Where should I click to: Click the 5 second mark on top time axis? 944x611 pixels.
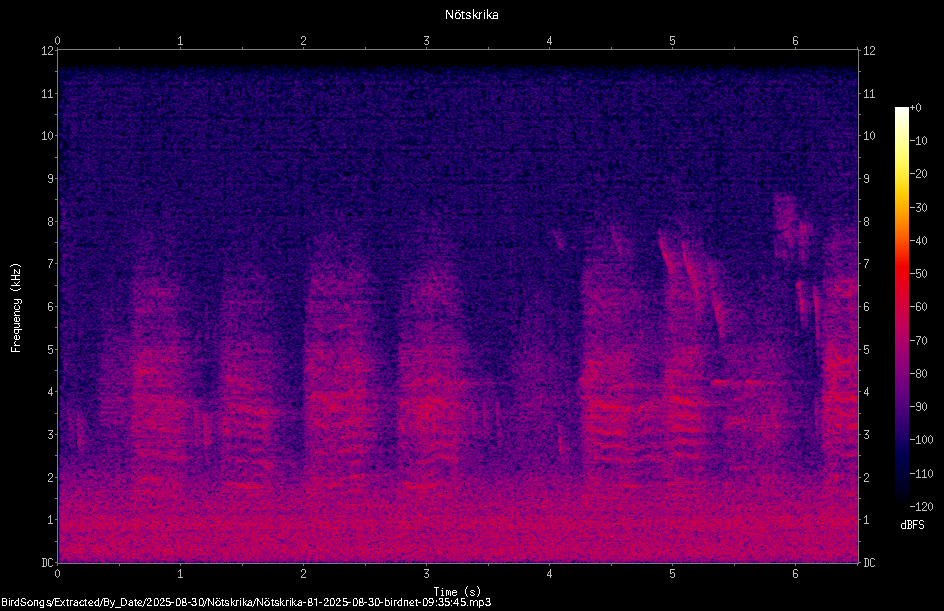click(672, 41)
